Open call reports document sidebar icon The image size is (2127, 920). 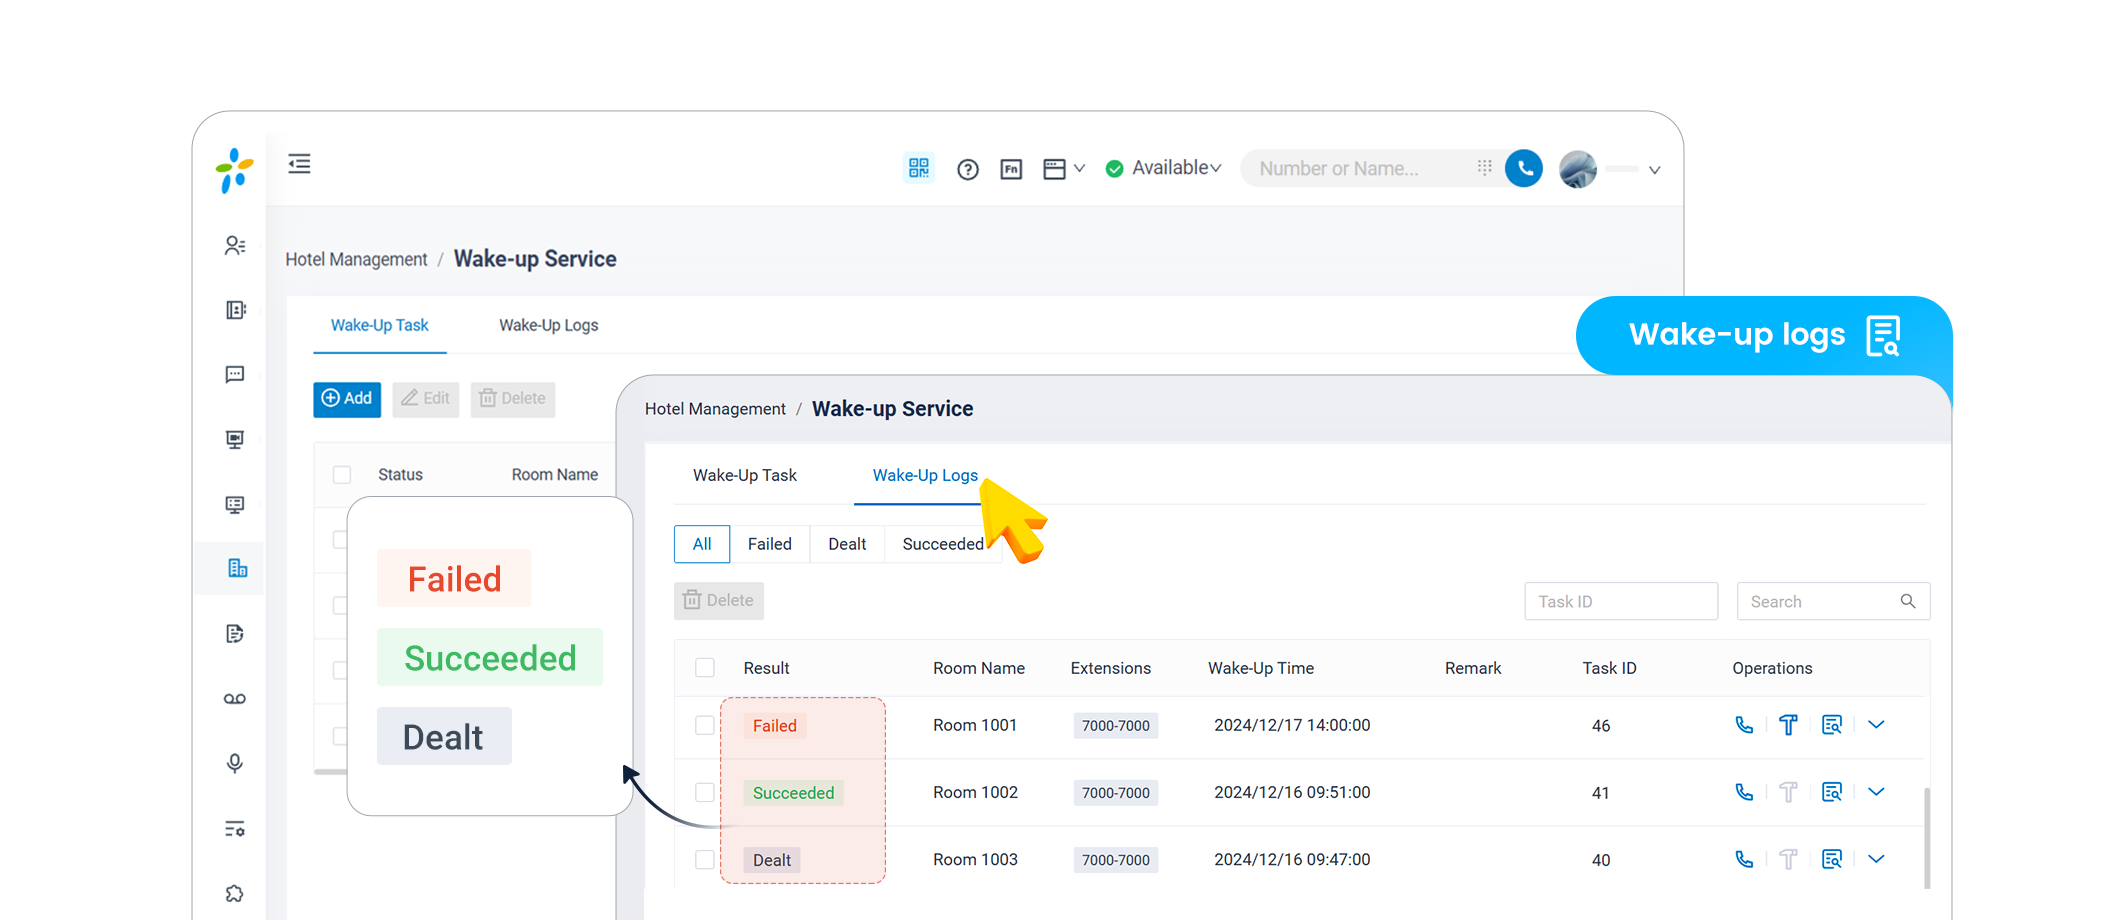235,634
